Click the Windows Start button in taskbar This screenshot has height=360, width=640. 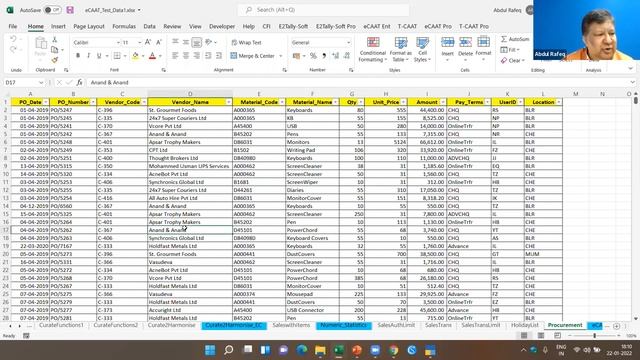210,350
